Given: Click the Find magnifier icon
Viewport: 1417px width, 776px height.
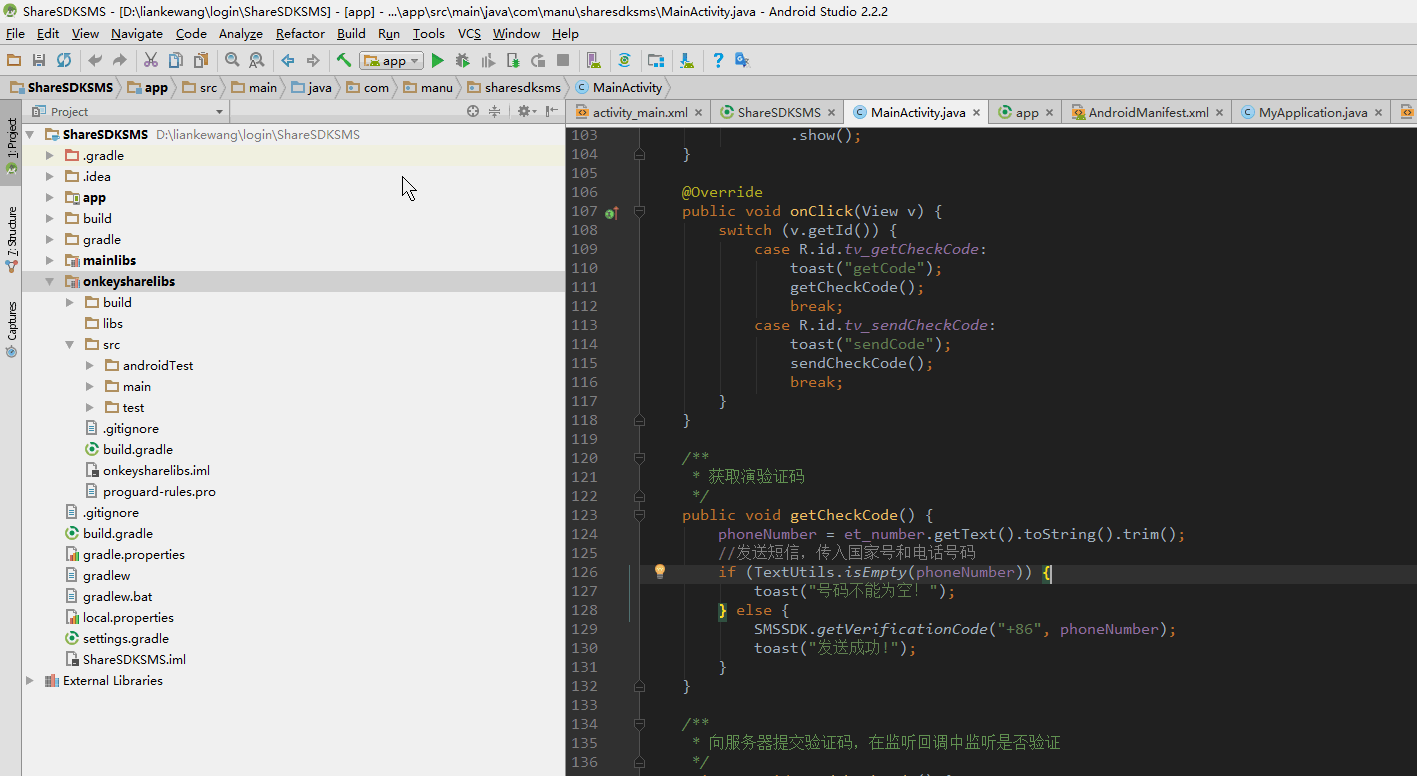Looking at the screenshot, I should click(x=232, y=61).
